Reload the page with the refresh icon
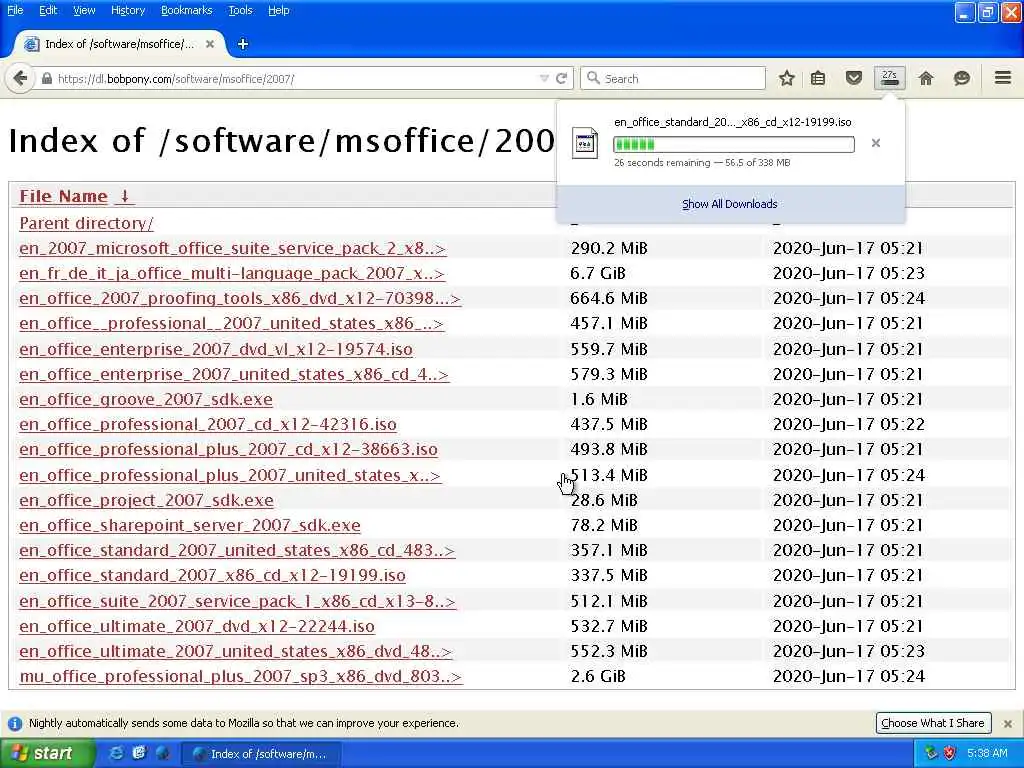The image size is (1024, 768). click(561, 78)
